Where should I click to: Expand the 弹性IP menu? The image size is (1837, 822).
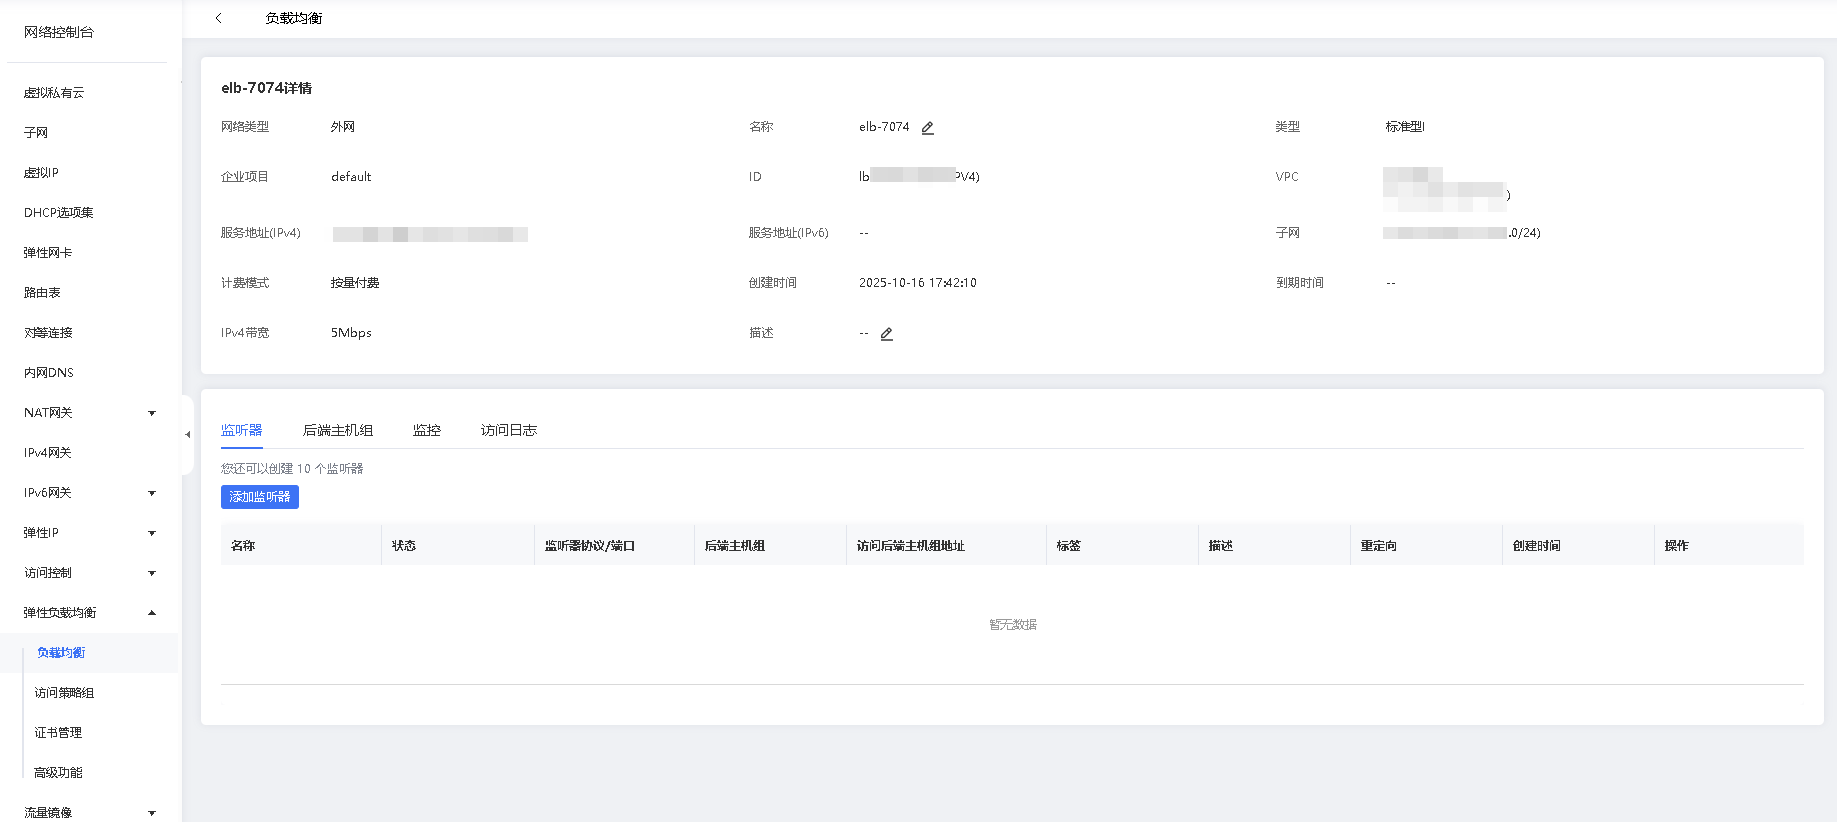pyautogui.click(x=152, y=533)
